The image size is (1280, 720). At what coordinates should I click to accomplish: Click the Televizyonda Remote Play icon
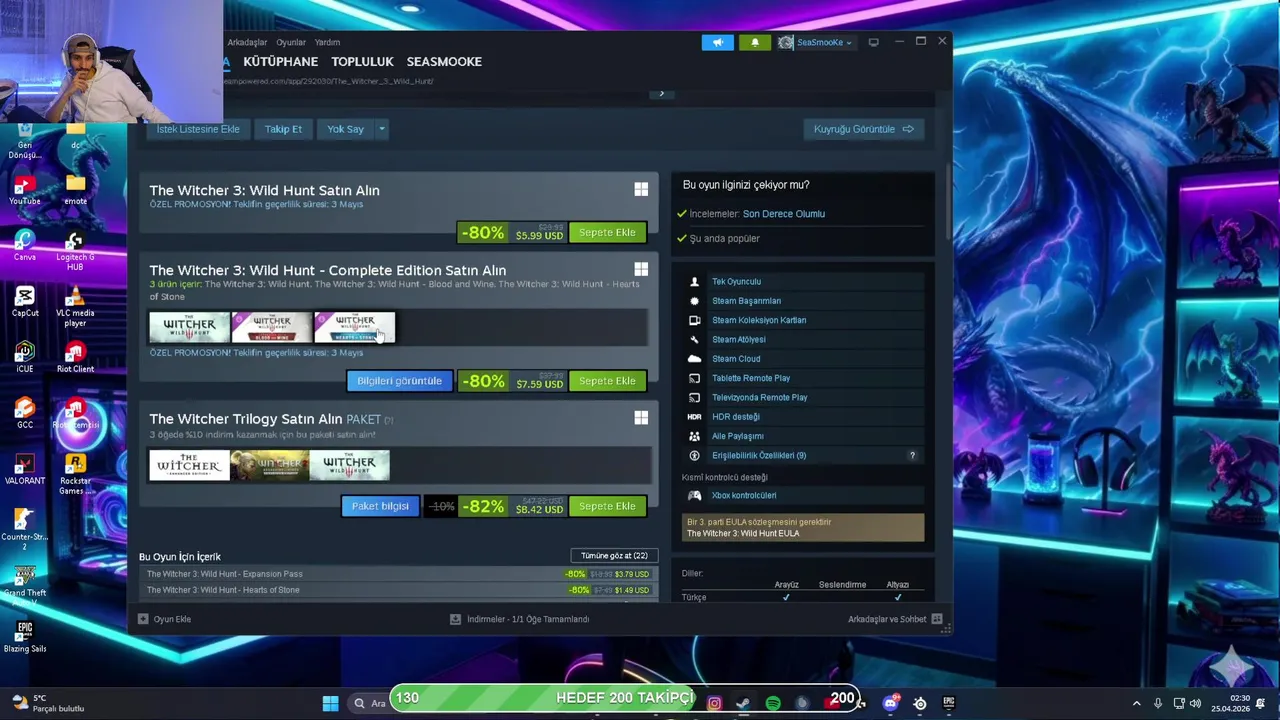pyautogui.click(x=694, y=397)
